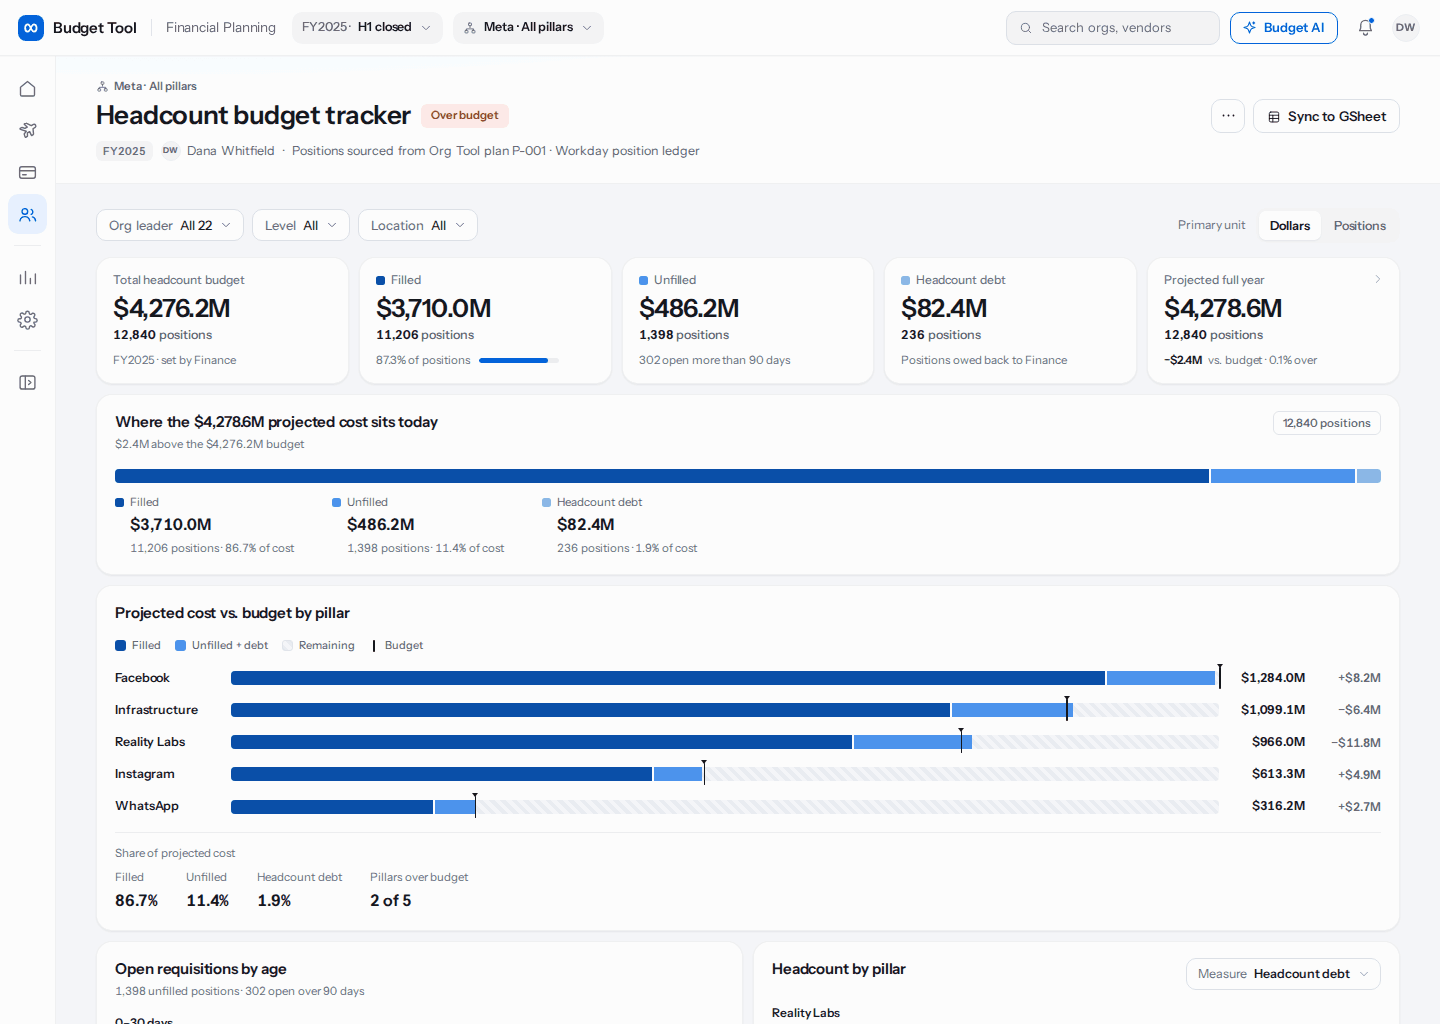Toggle the sidebar panel collapse icon
The image size is (1440, 1024).
(28, 383)
